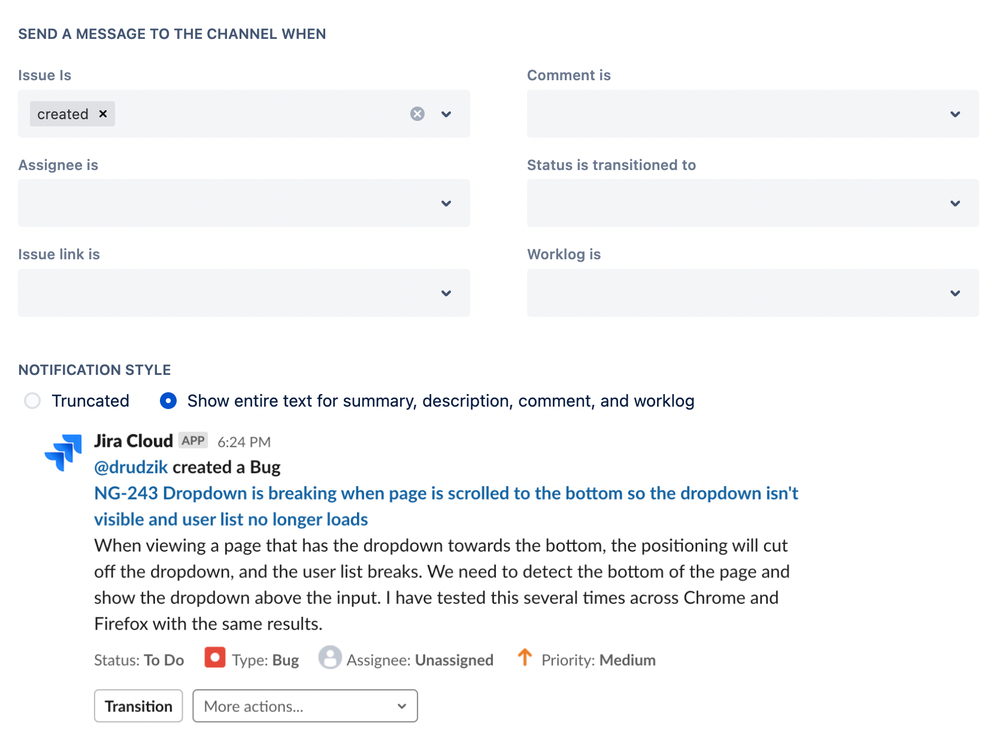Click the 'Worklog is' field label
The image size is (999, 745).
[x=564, y=254]
